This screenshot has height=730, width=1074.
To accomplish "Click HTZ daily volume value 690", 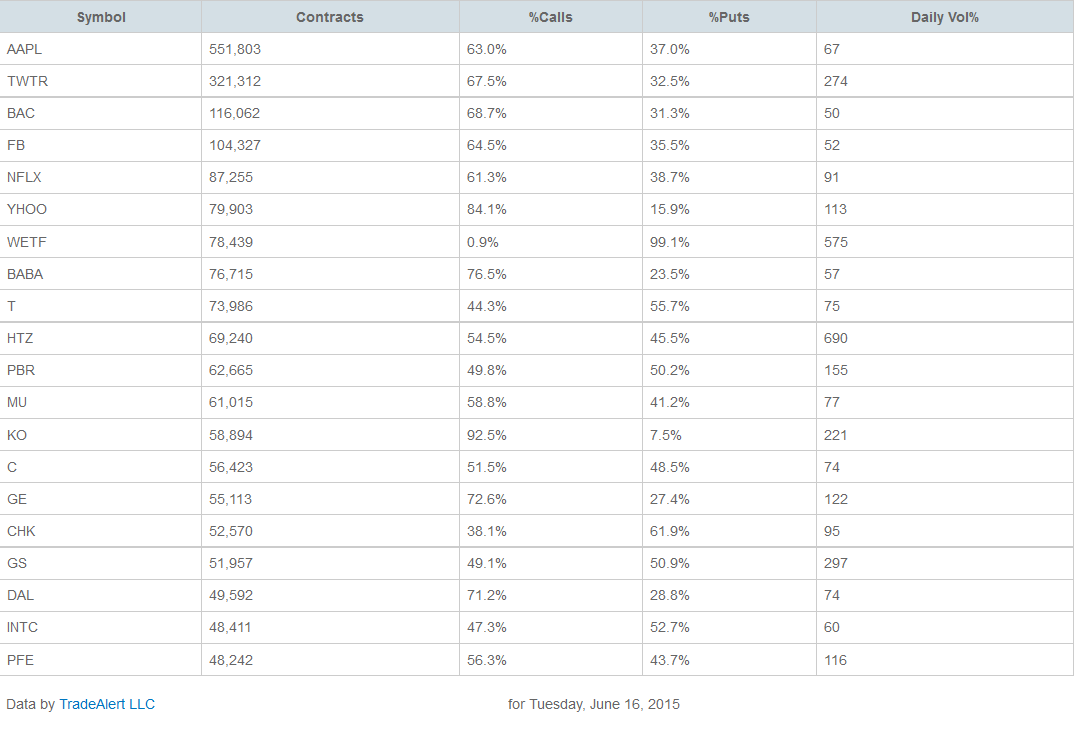I will tap(836, 338).
